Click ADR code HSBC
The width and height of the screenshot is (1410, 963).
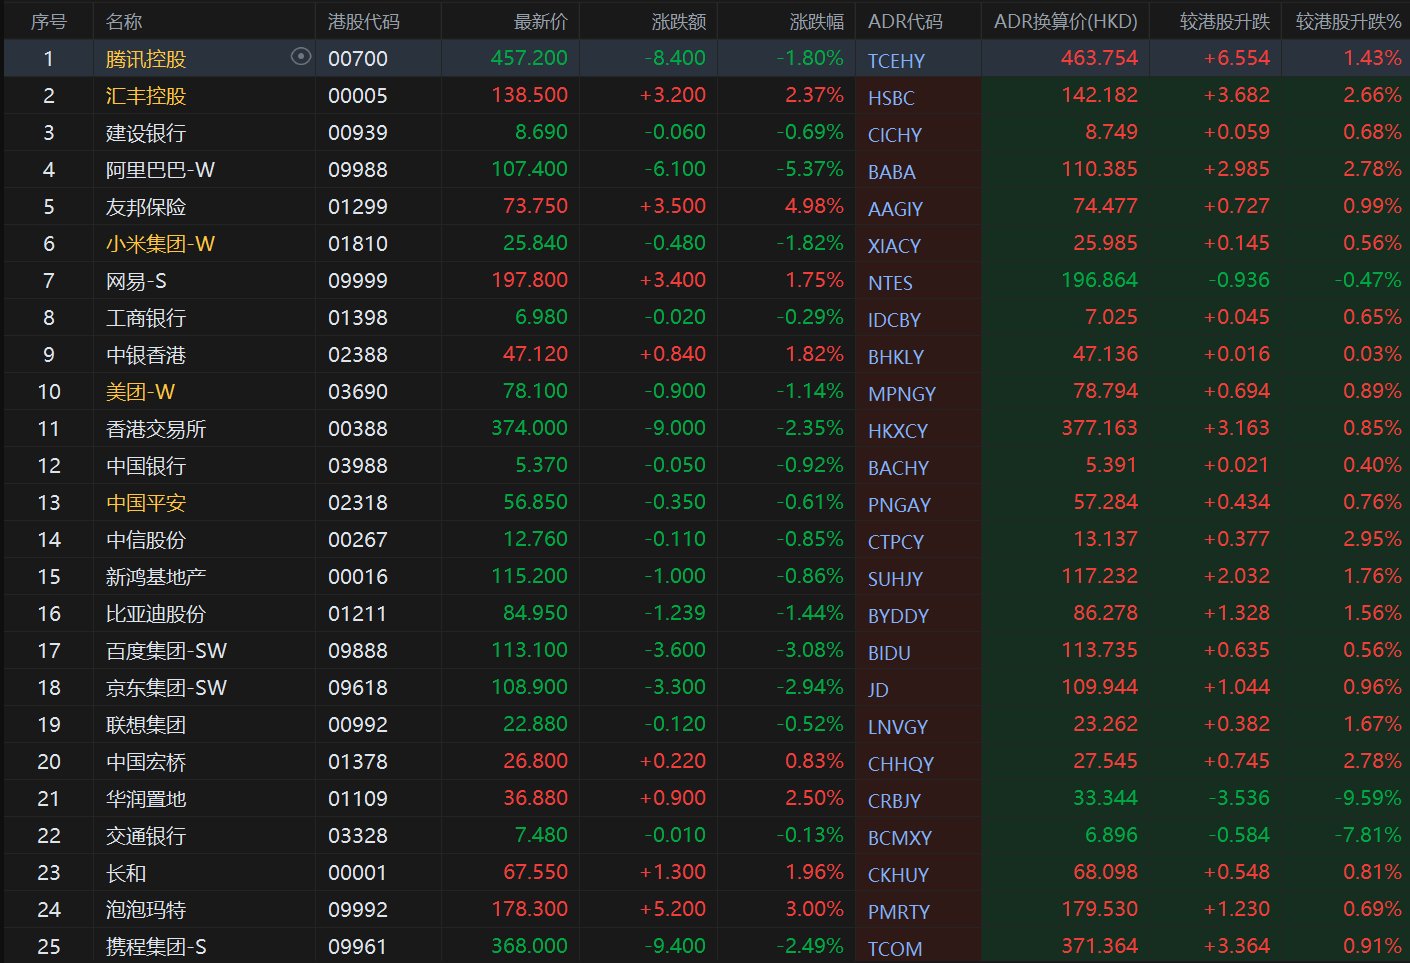pos(891,98)
